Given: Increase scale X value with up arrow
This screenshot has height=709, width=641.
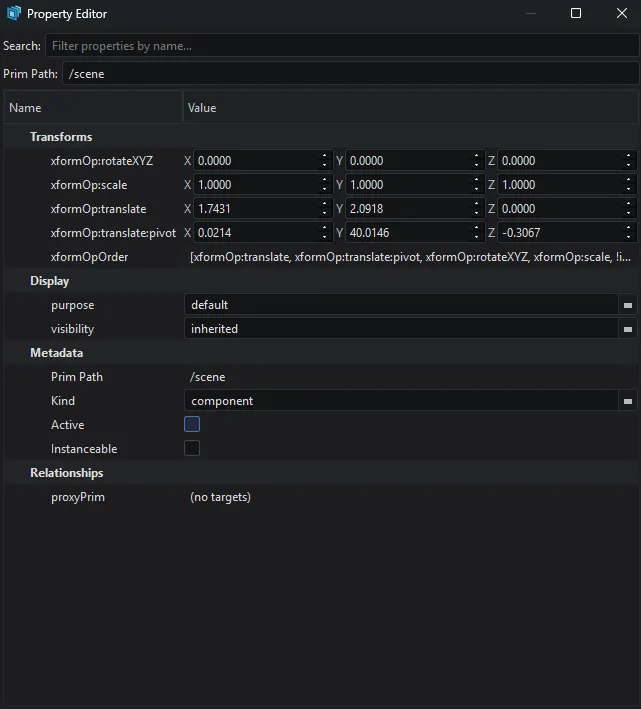Looking at the screenshot, I should (324, 180).
